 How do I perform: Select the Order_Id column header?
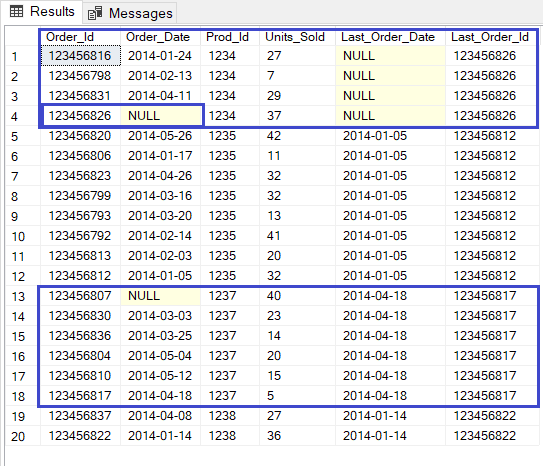tap(80, 37)
